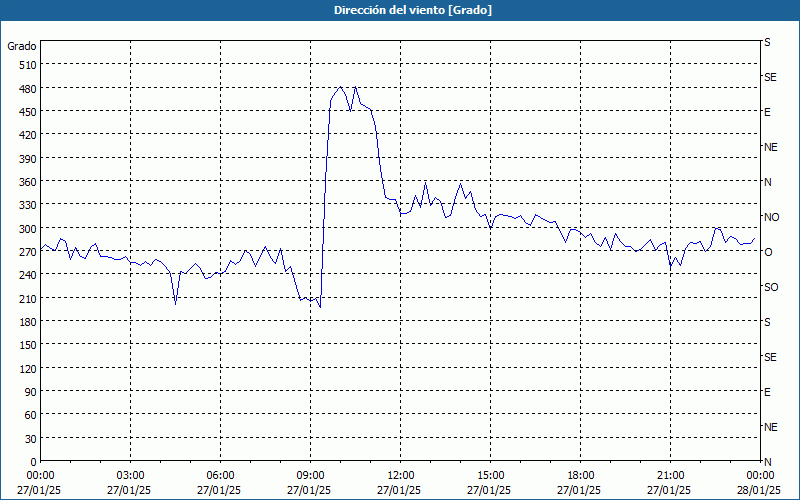Select the 12:00 time label
800x500 pixels.
pos(401,476)
